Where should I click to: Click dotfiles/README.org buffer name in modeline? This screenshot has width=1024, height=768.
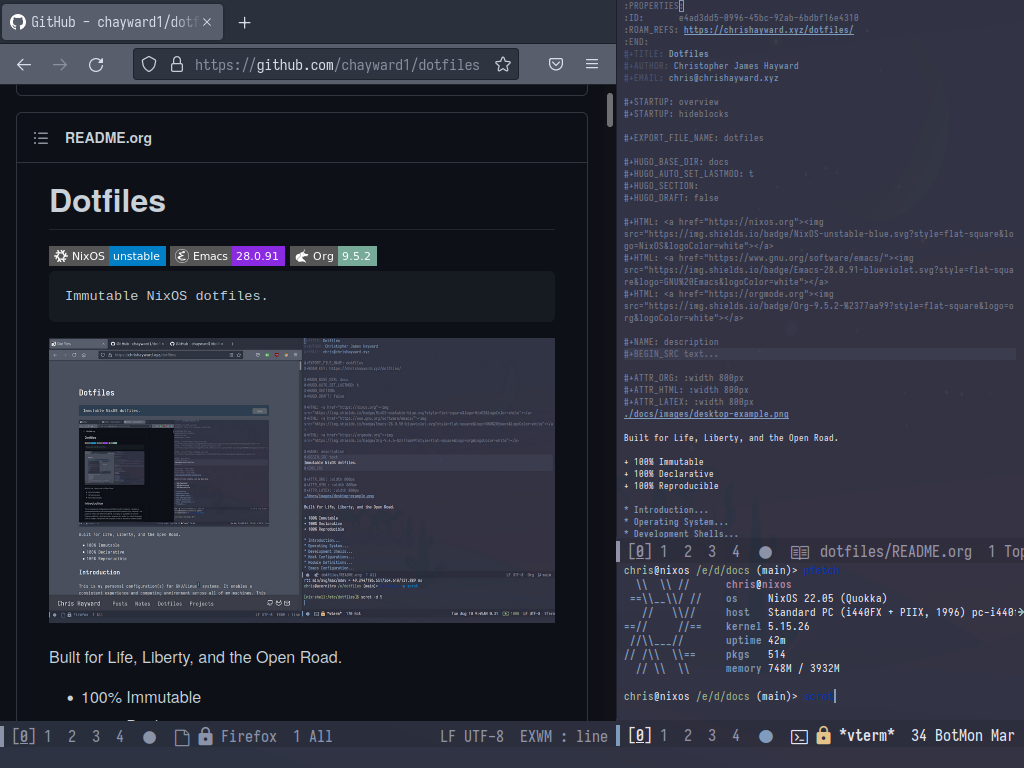[895, 552]
